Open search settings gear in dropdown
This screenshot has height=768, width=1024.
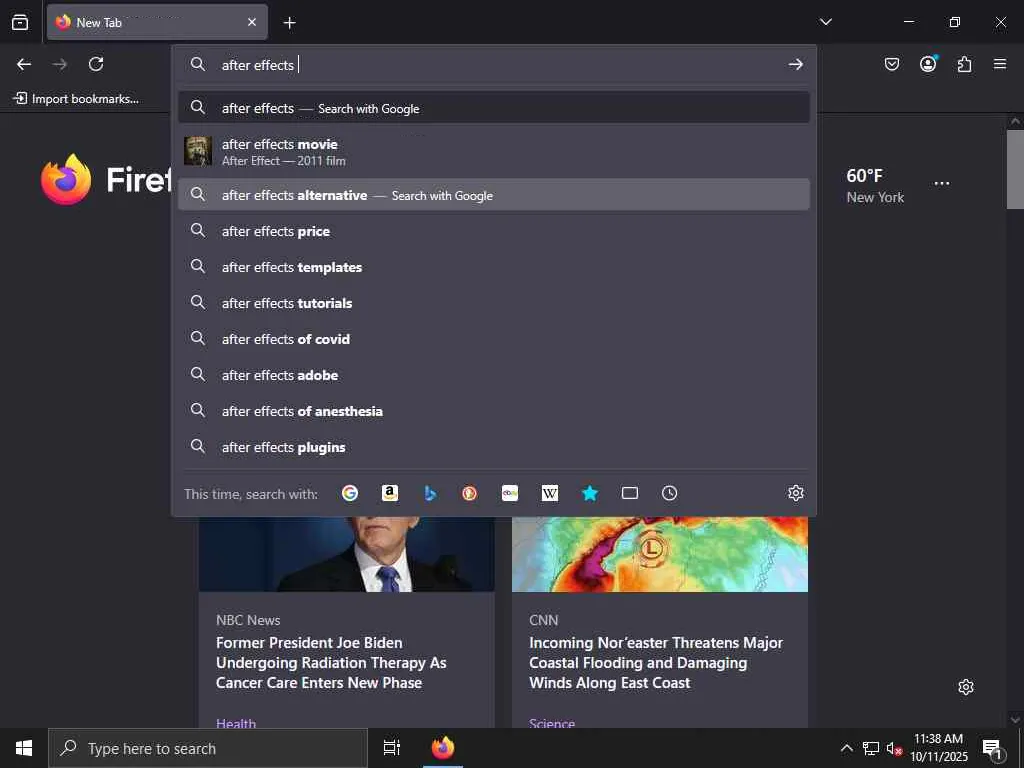click(795, 493)
